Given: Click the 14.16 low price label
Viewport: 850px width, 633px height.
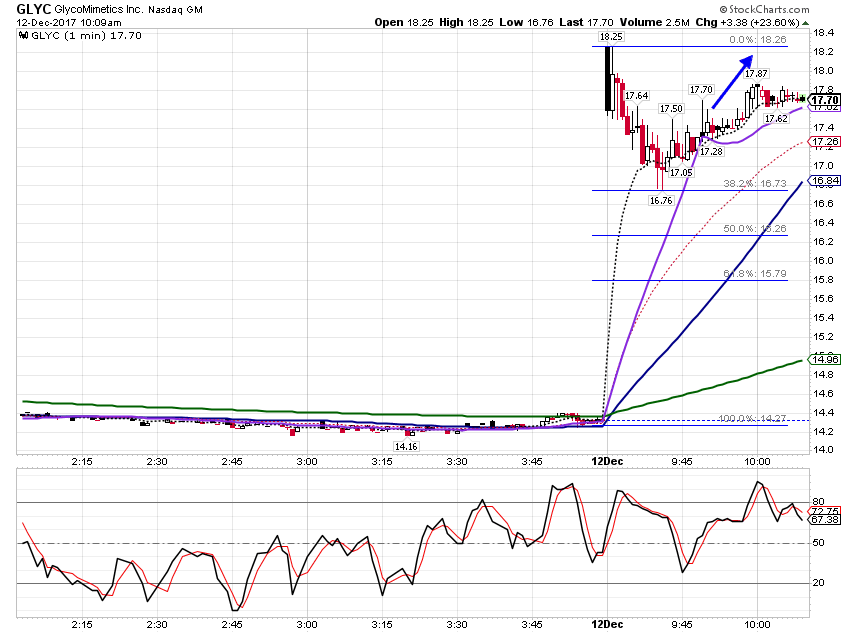Looking at the screenshot, I should (406, 447).
